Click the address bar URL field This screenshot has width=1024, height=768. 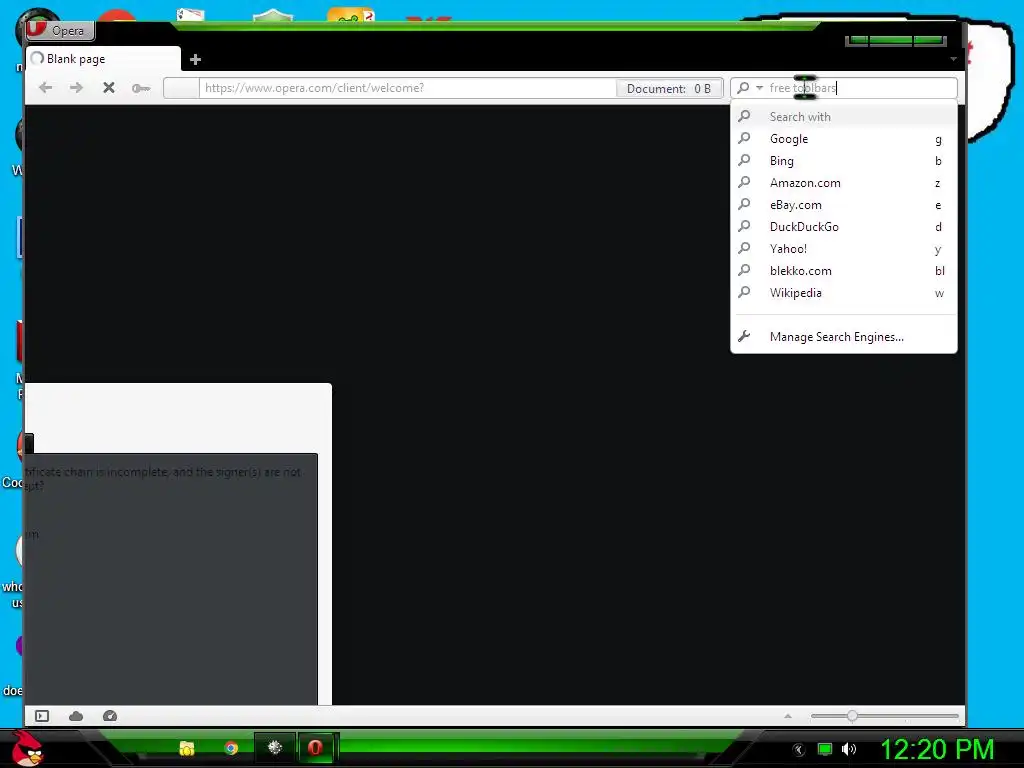pos(408,88)
